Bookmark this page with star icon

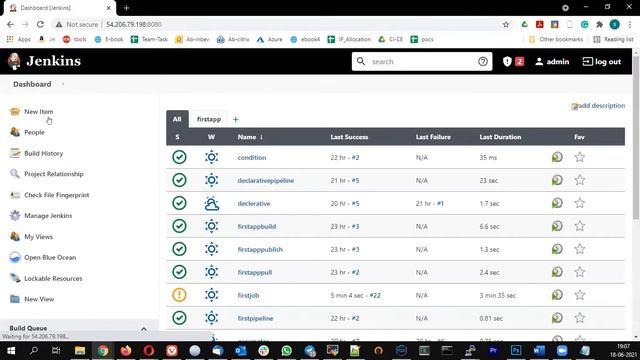tap(506, 24)
